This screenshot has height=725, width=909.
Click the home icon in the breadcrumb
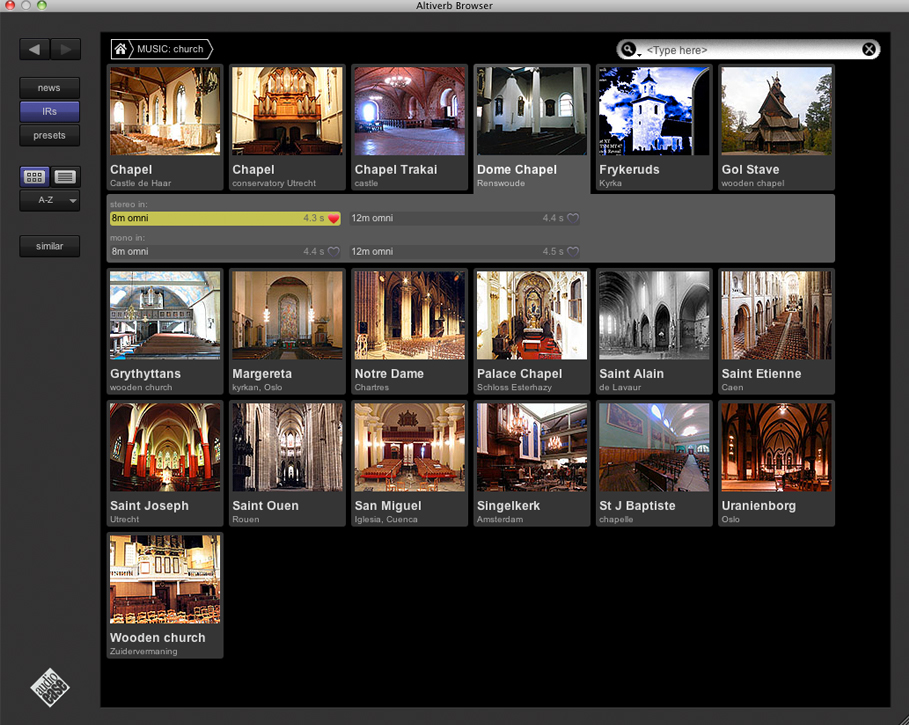120,49
